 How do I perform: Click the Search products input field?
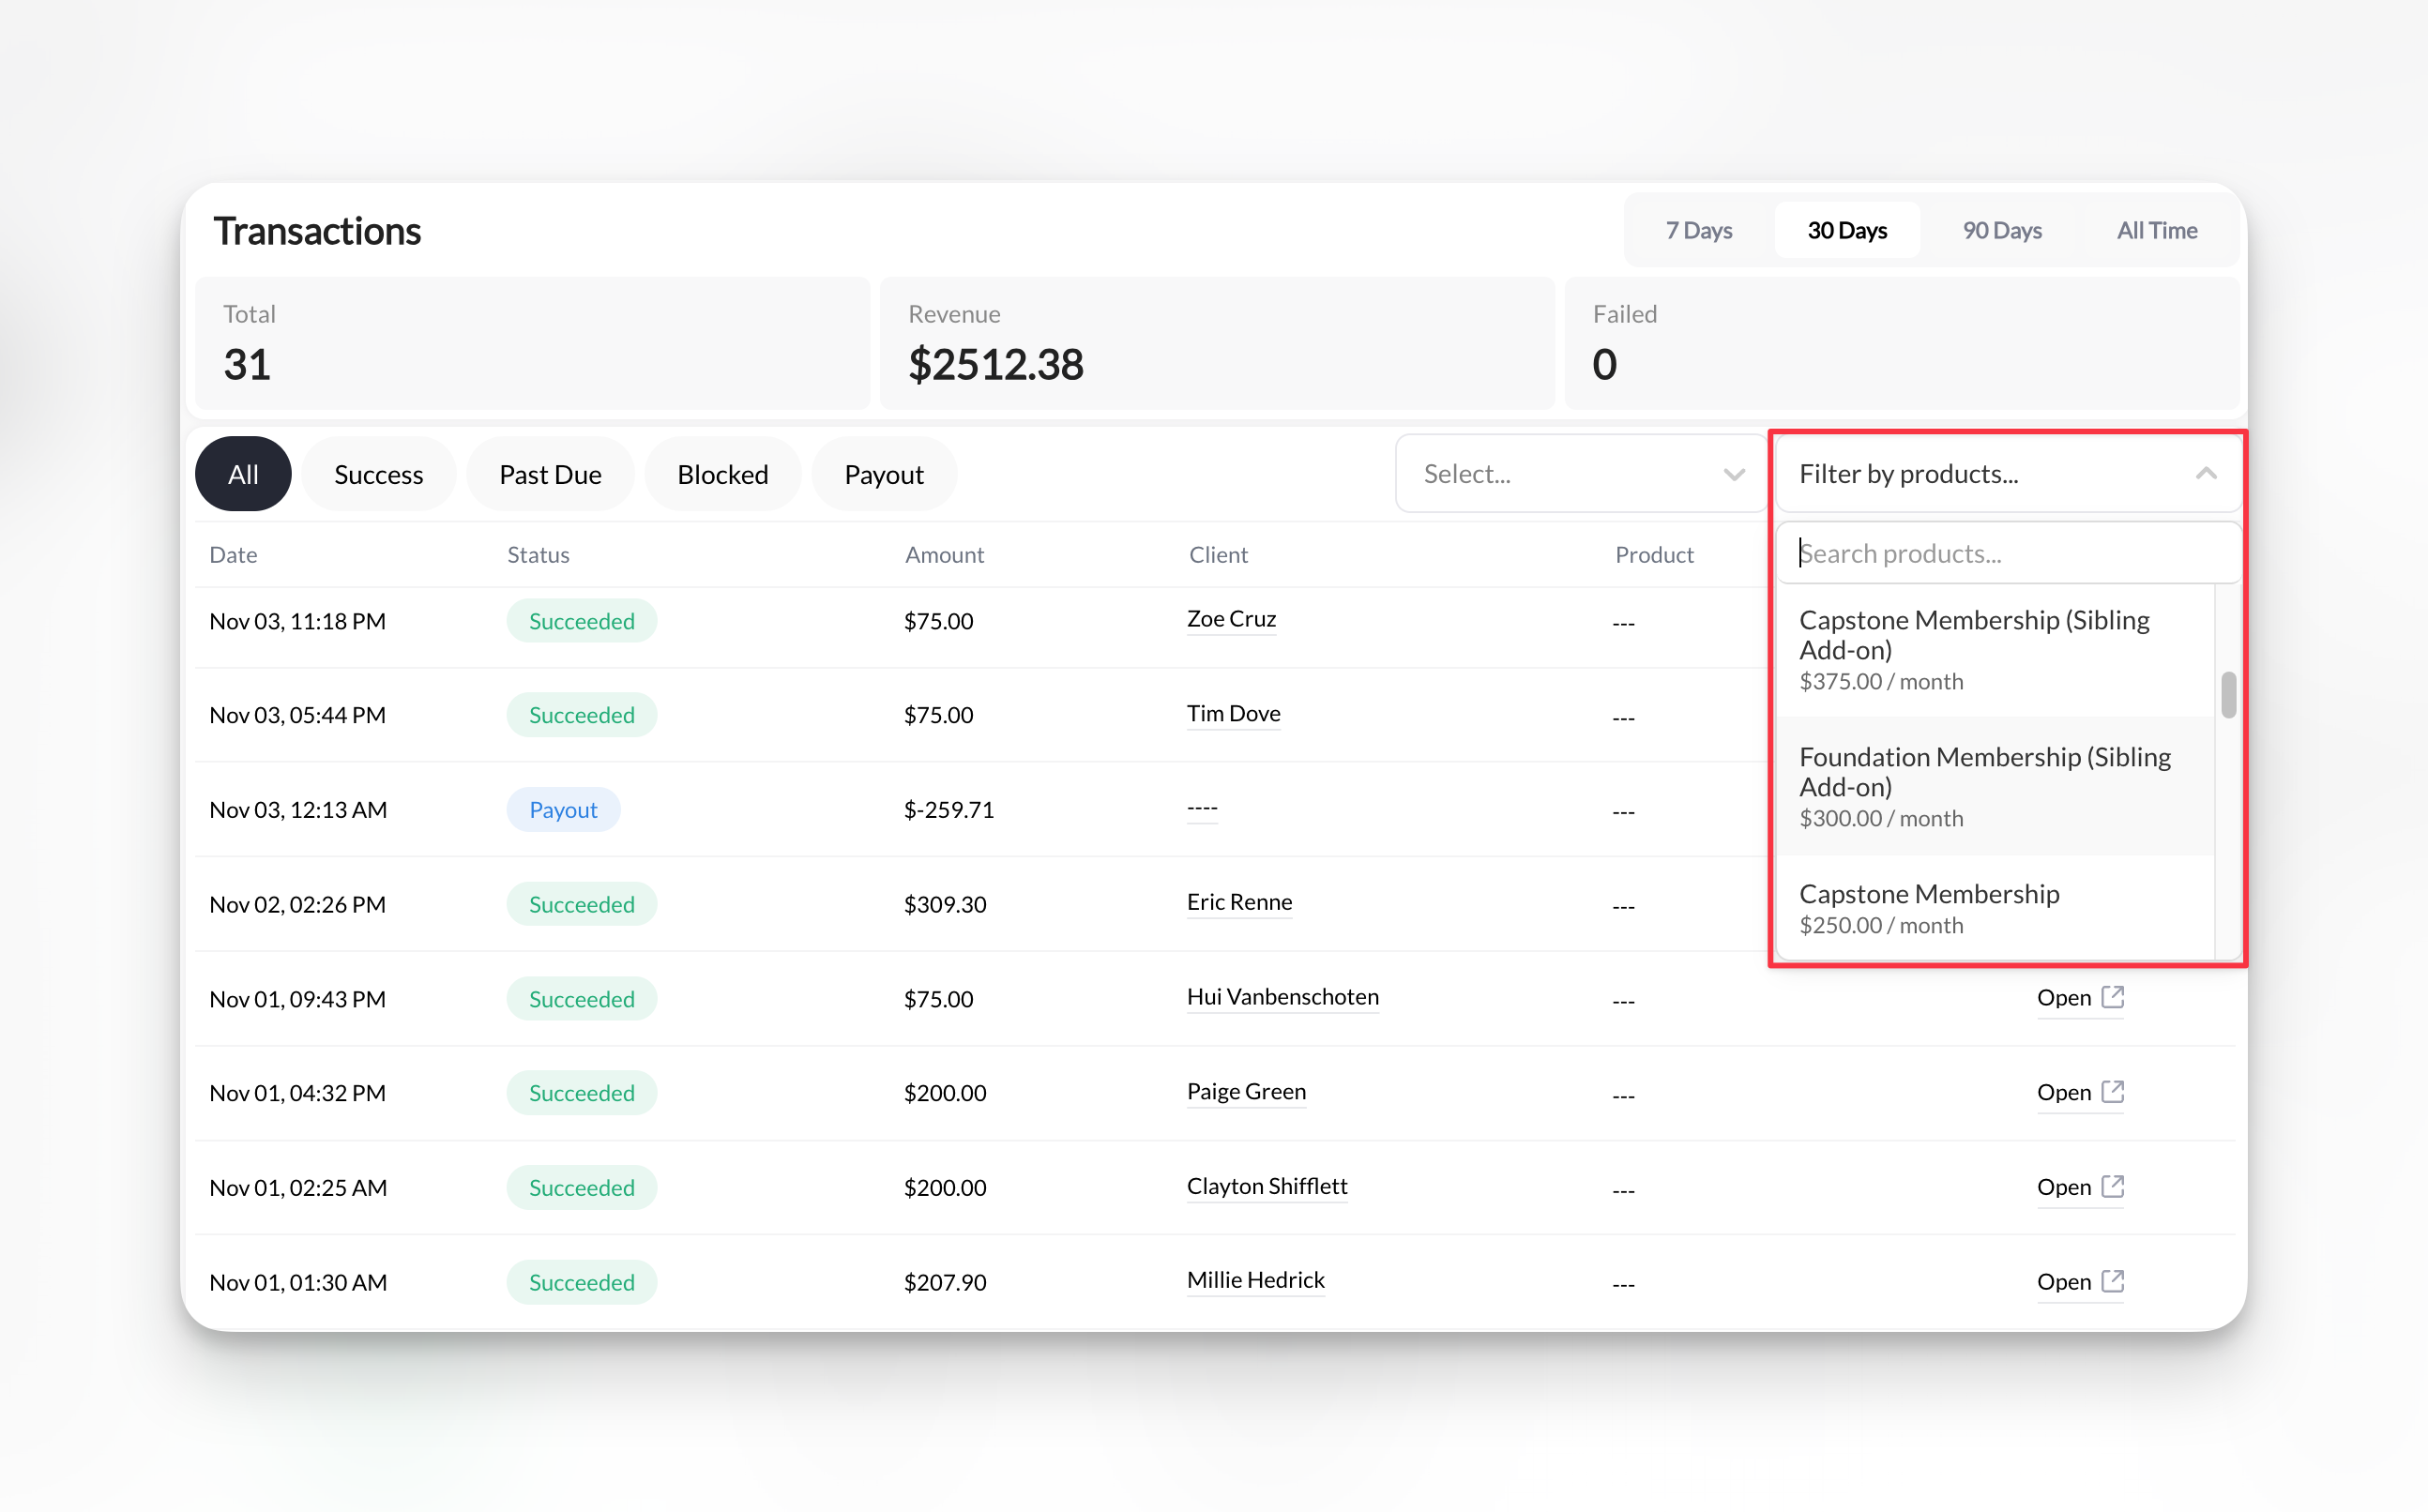tap(2006, 553)
